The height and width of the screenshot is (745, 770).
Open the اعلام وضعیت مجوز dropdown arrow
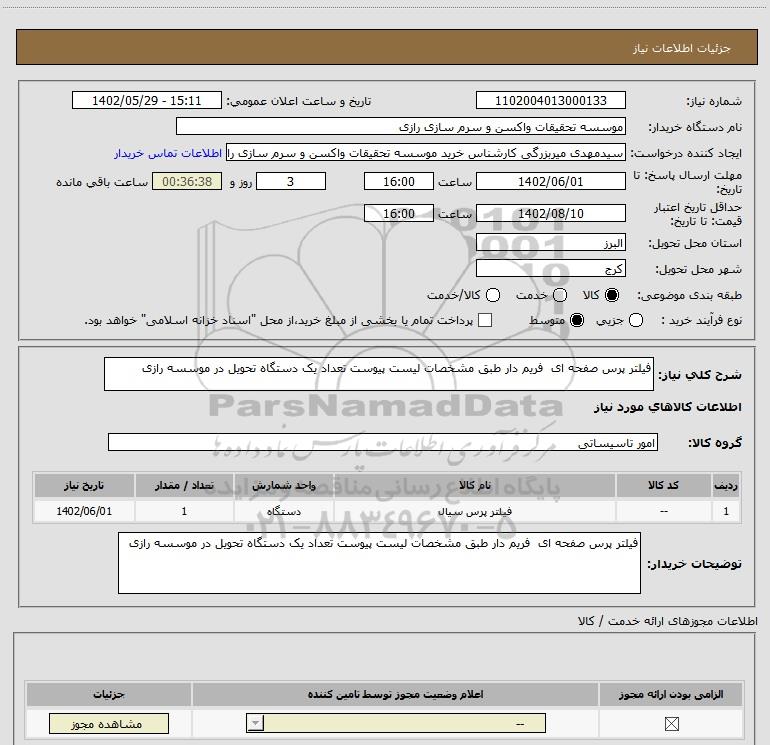255,723
